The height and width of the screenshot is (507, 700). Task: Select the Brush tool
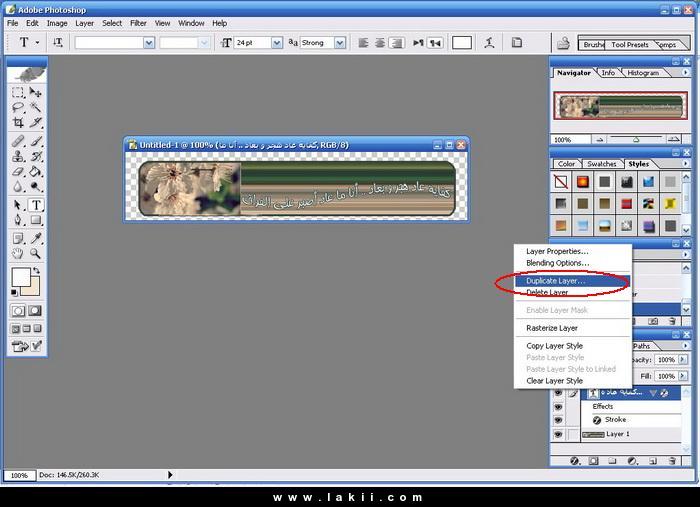pos(36,141)
